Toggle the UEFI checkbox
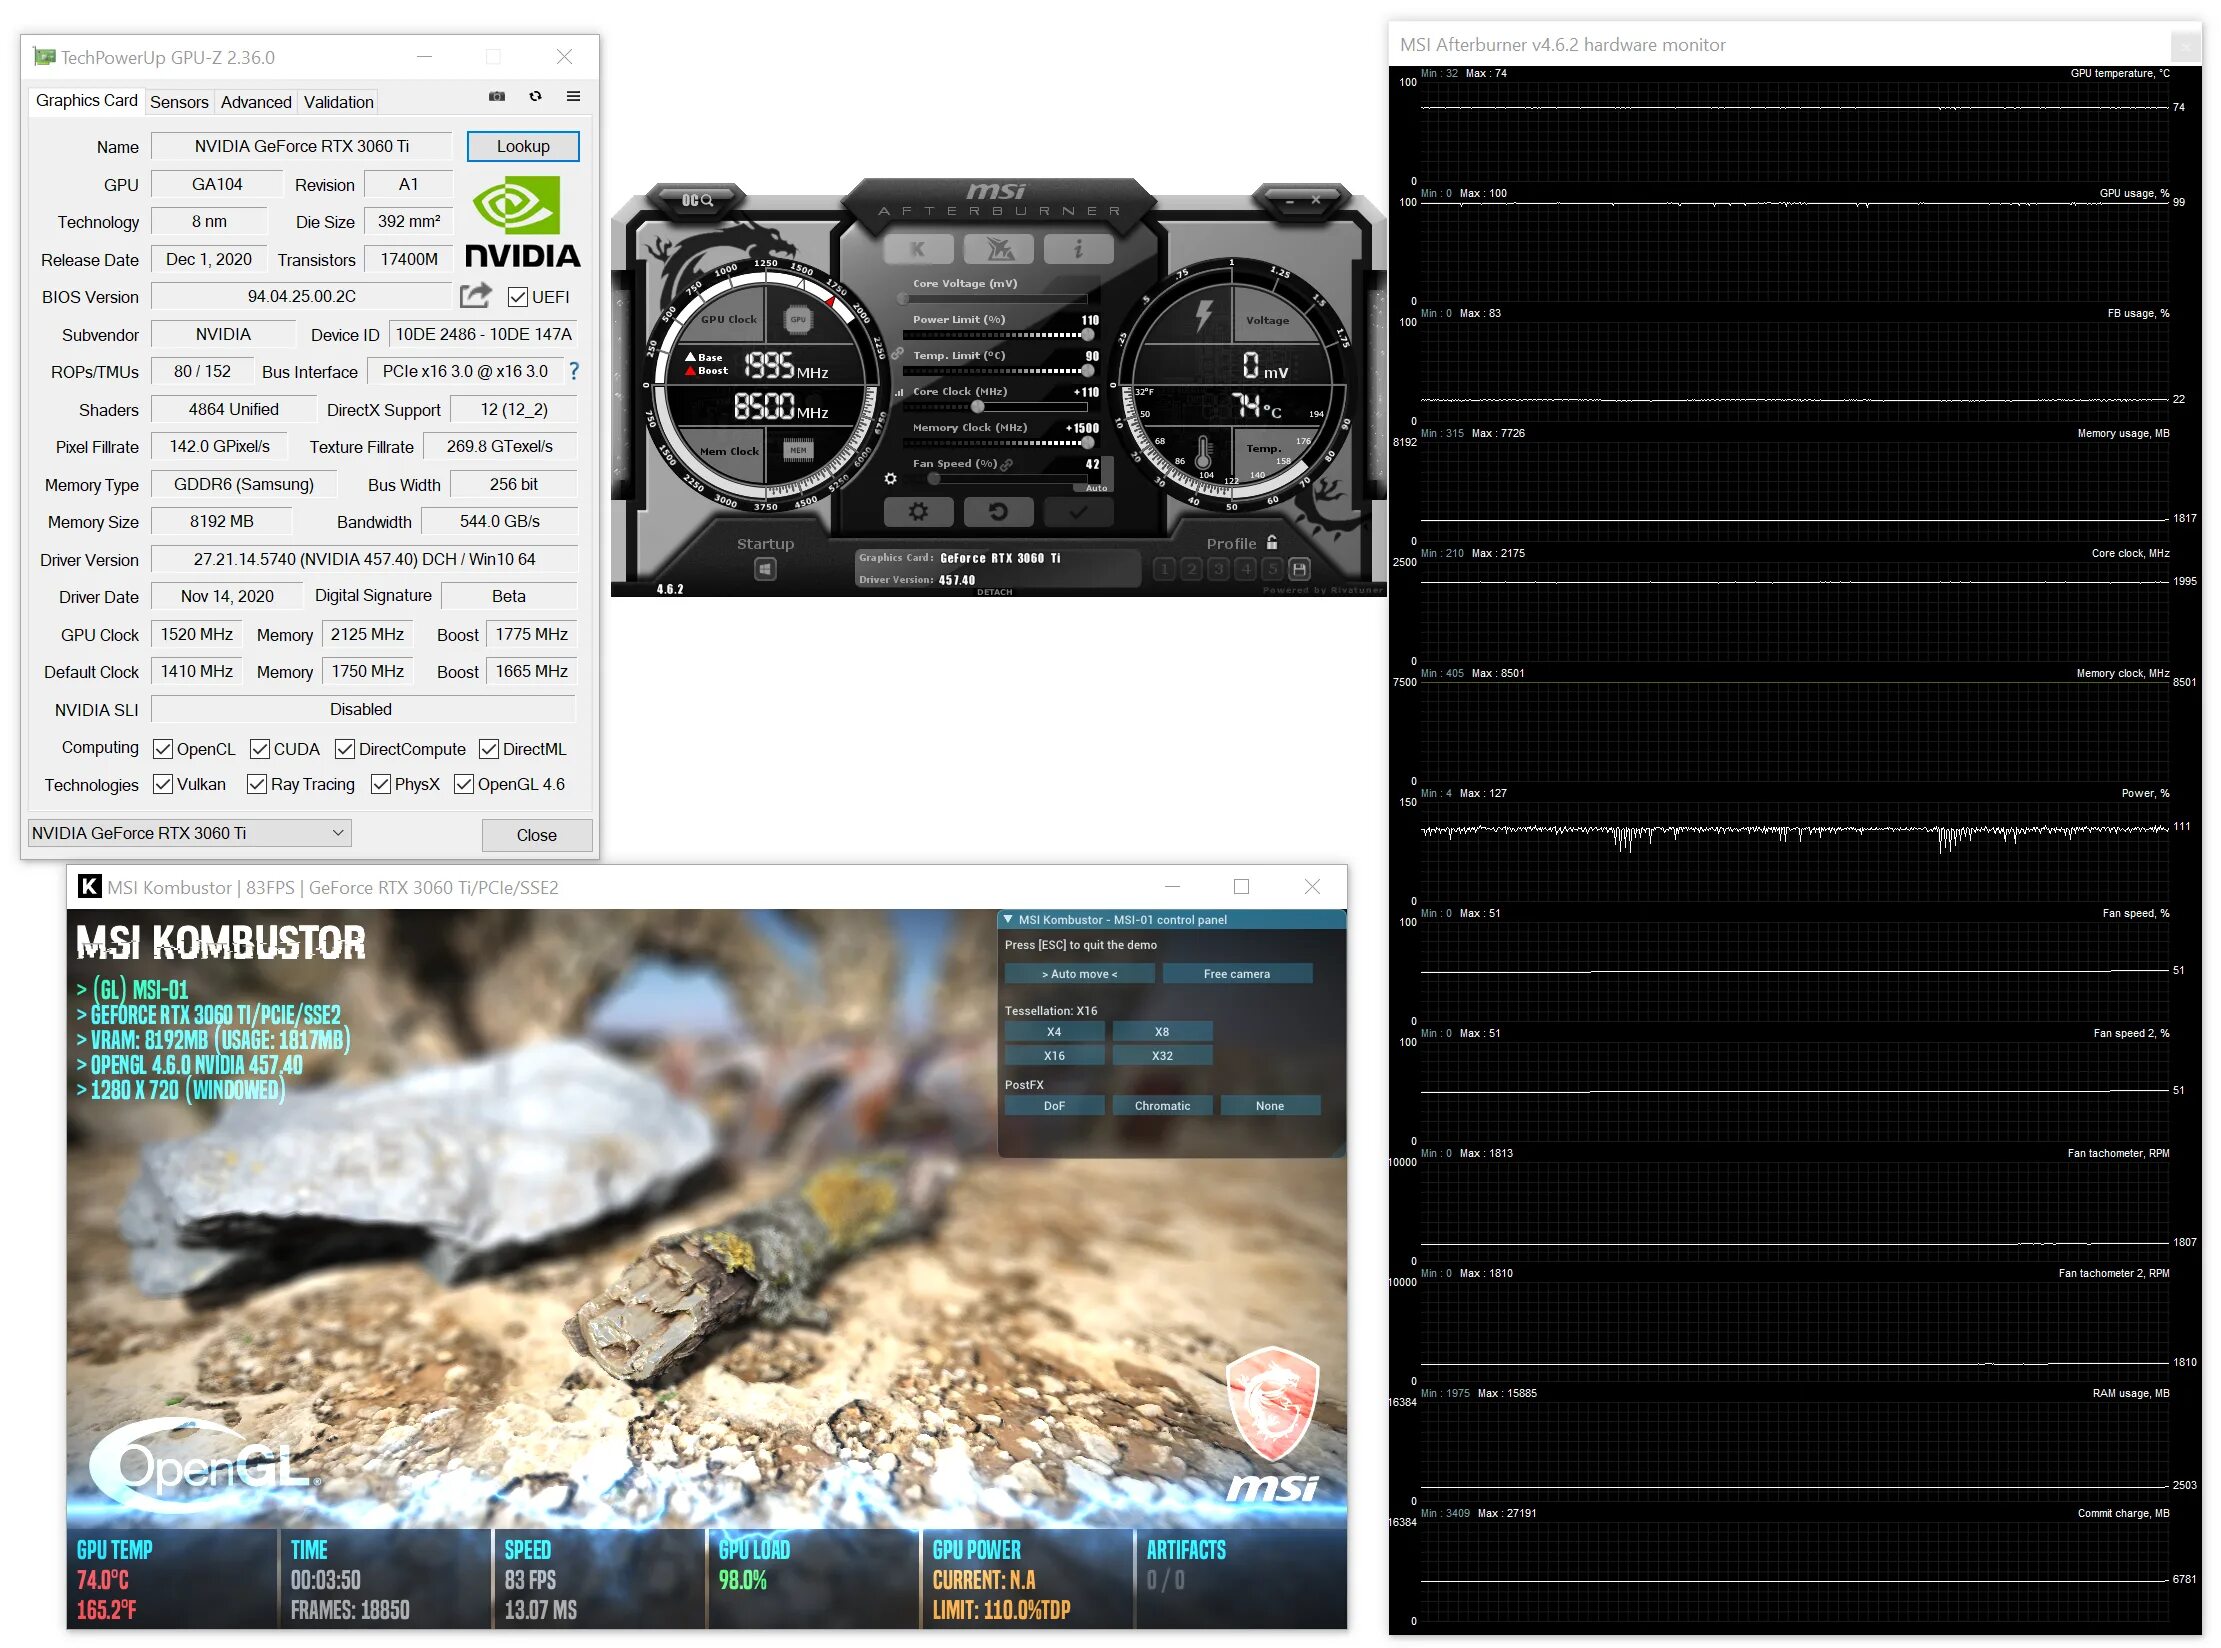 click(x=518, y=297)
